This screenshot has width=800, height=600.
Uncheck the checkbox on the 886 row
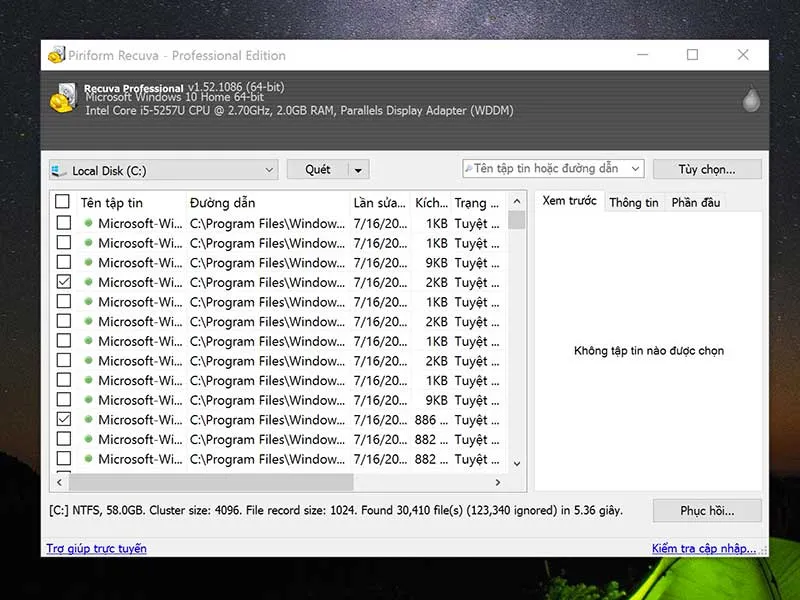[x=64, y=420]
